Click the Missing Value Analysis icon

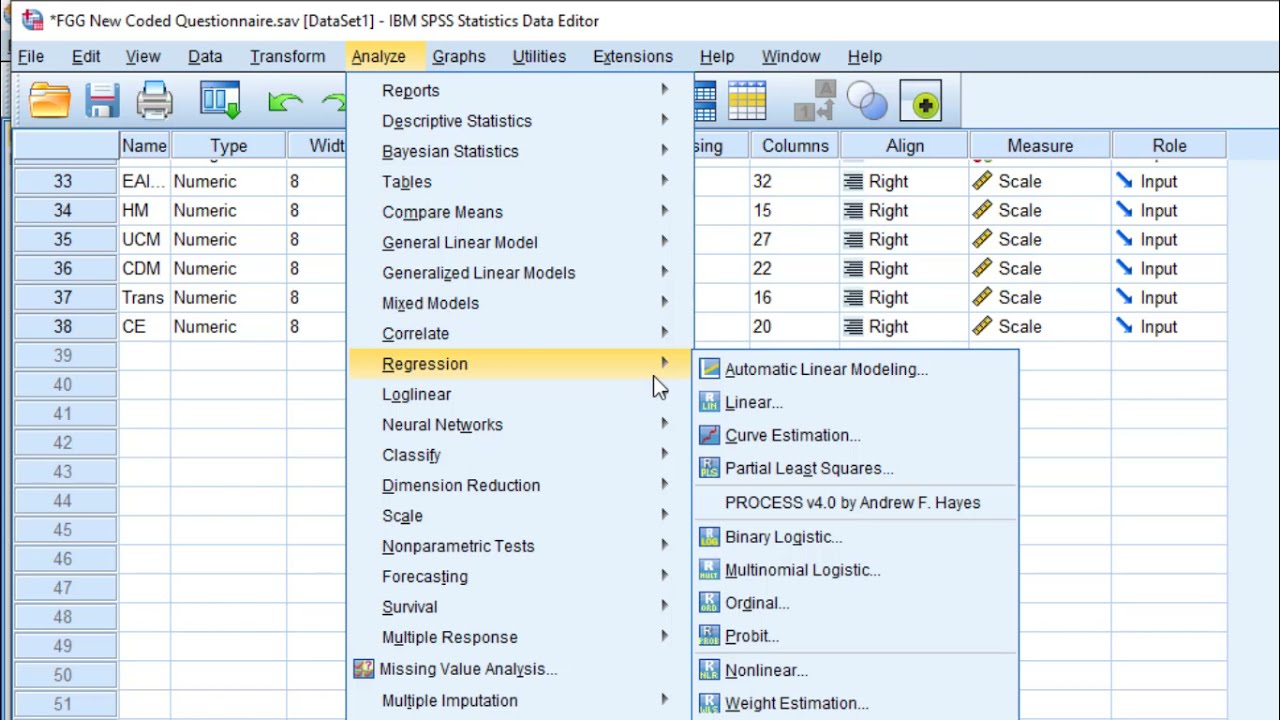click(x=364, y=669)
